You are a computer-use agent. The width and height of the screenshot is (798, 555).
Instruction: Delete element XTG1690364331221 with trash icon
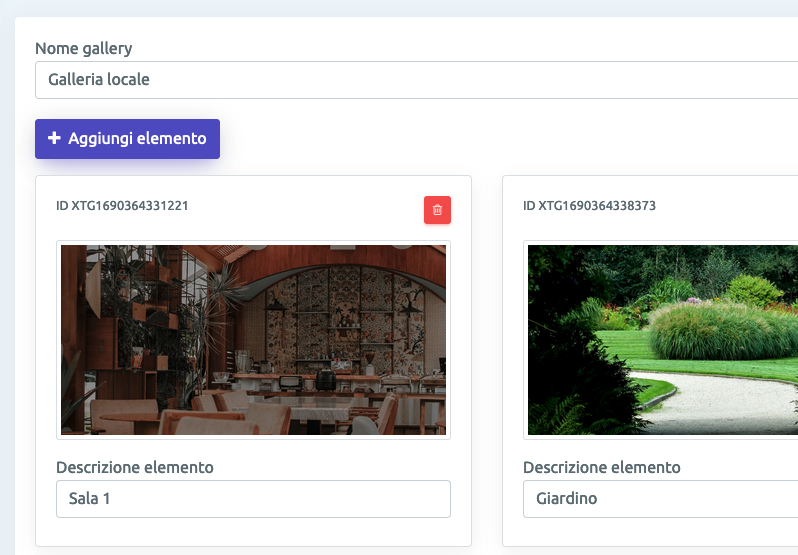(x=437, y=210)
